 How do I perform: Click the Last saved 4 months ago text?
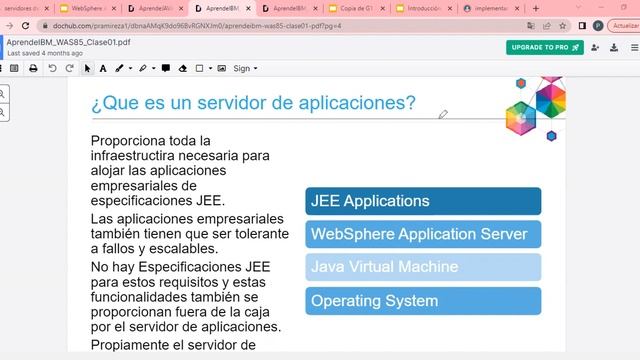point(45,53)
